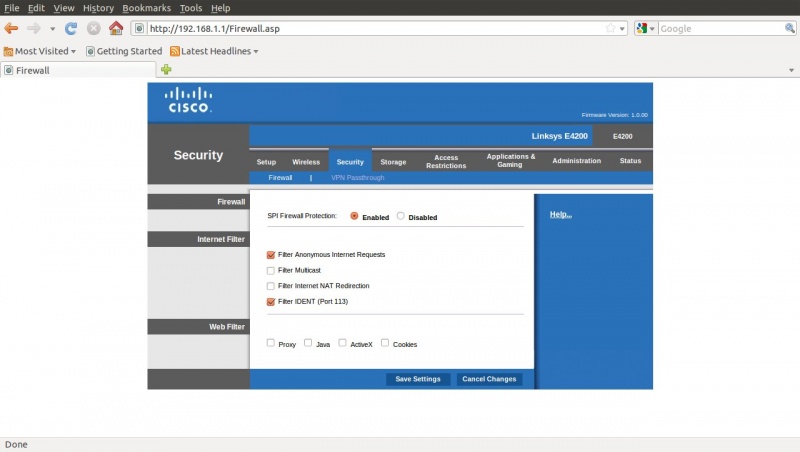800x452 pixels.
Task: Open the search engine selector dropdown
Action: [x=647, y=29]
